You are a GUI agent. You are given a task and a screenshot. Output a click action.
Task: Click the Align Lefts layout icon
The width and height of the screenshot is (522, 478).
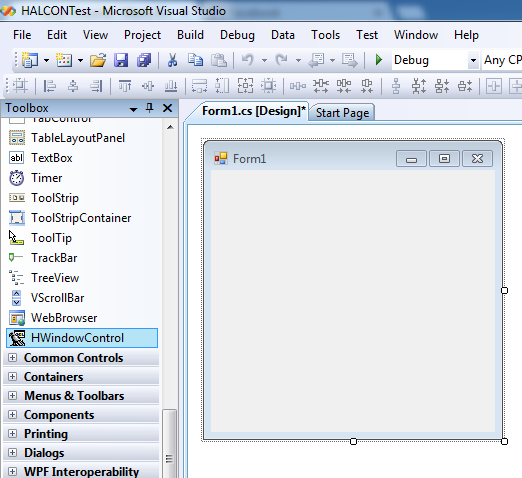click(50, 87)
